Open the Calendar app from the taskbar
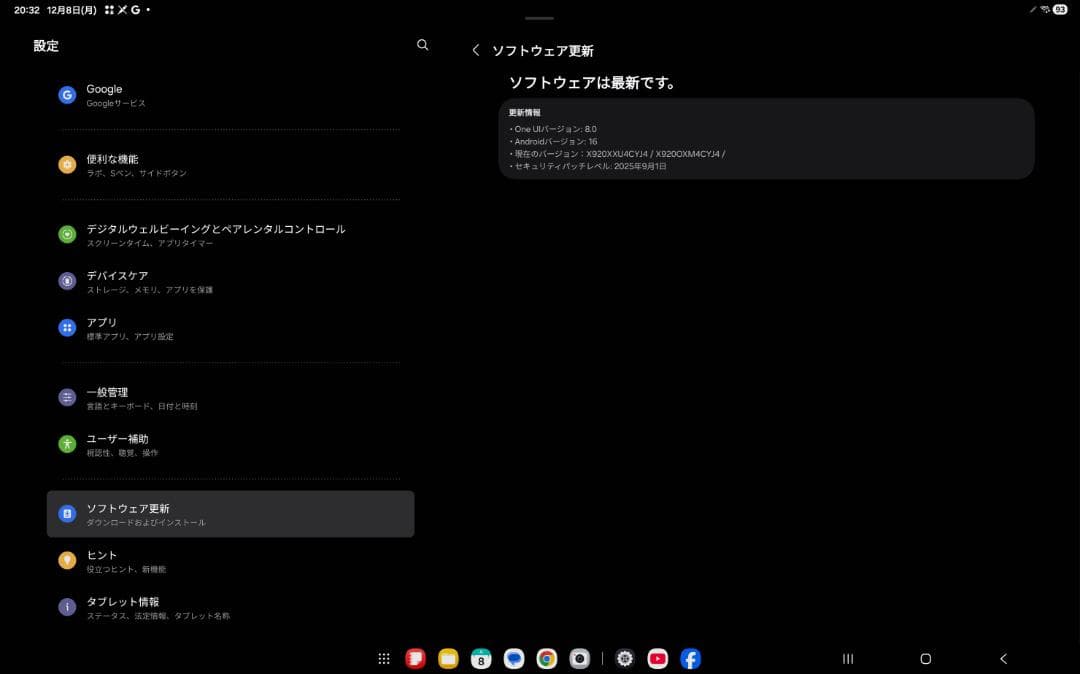Screen dimensions: 1080x674 tap(481, 658)
